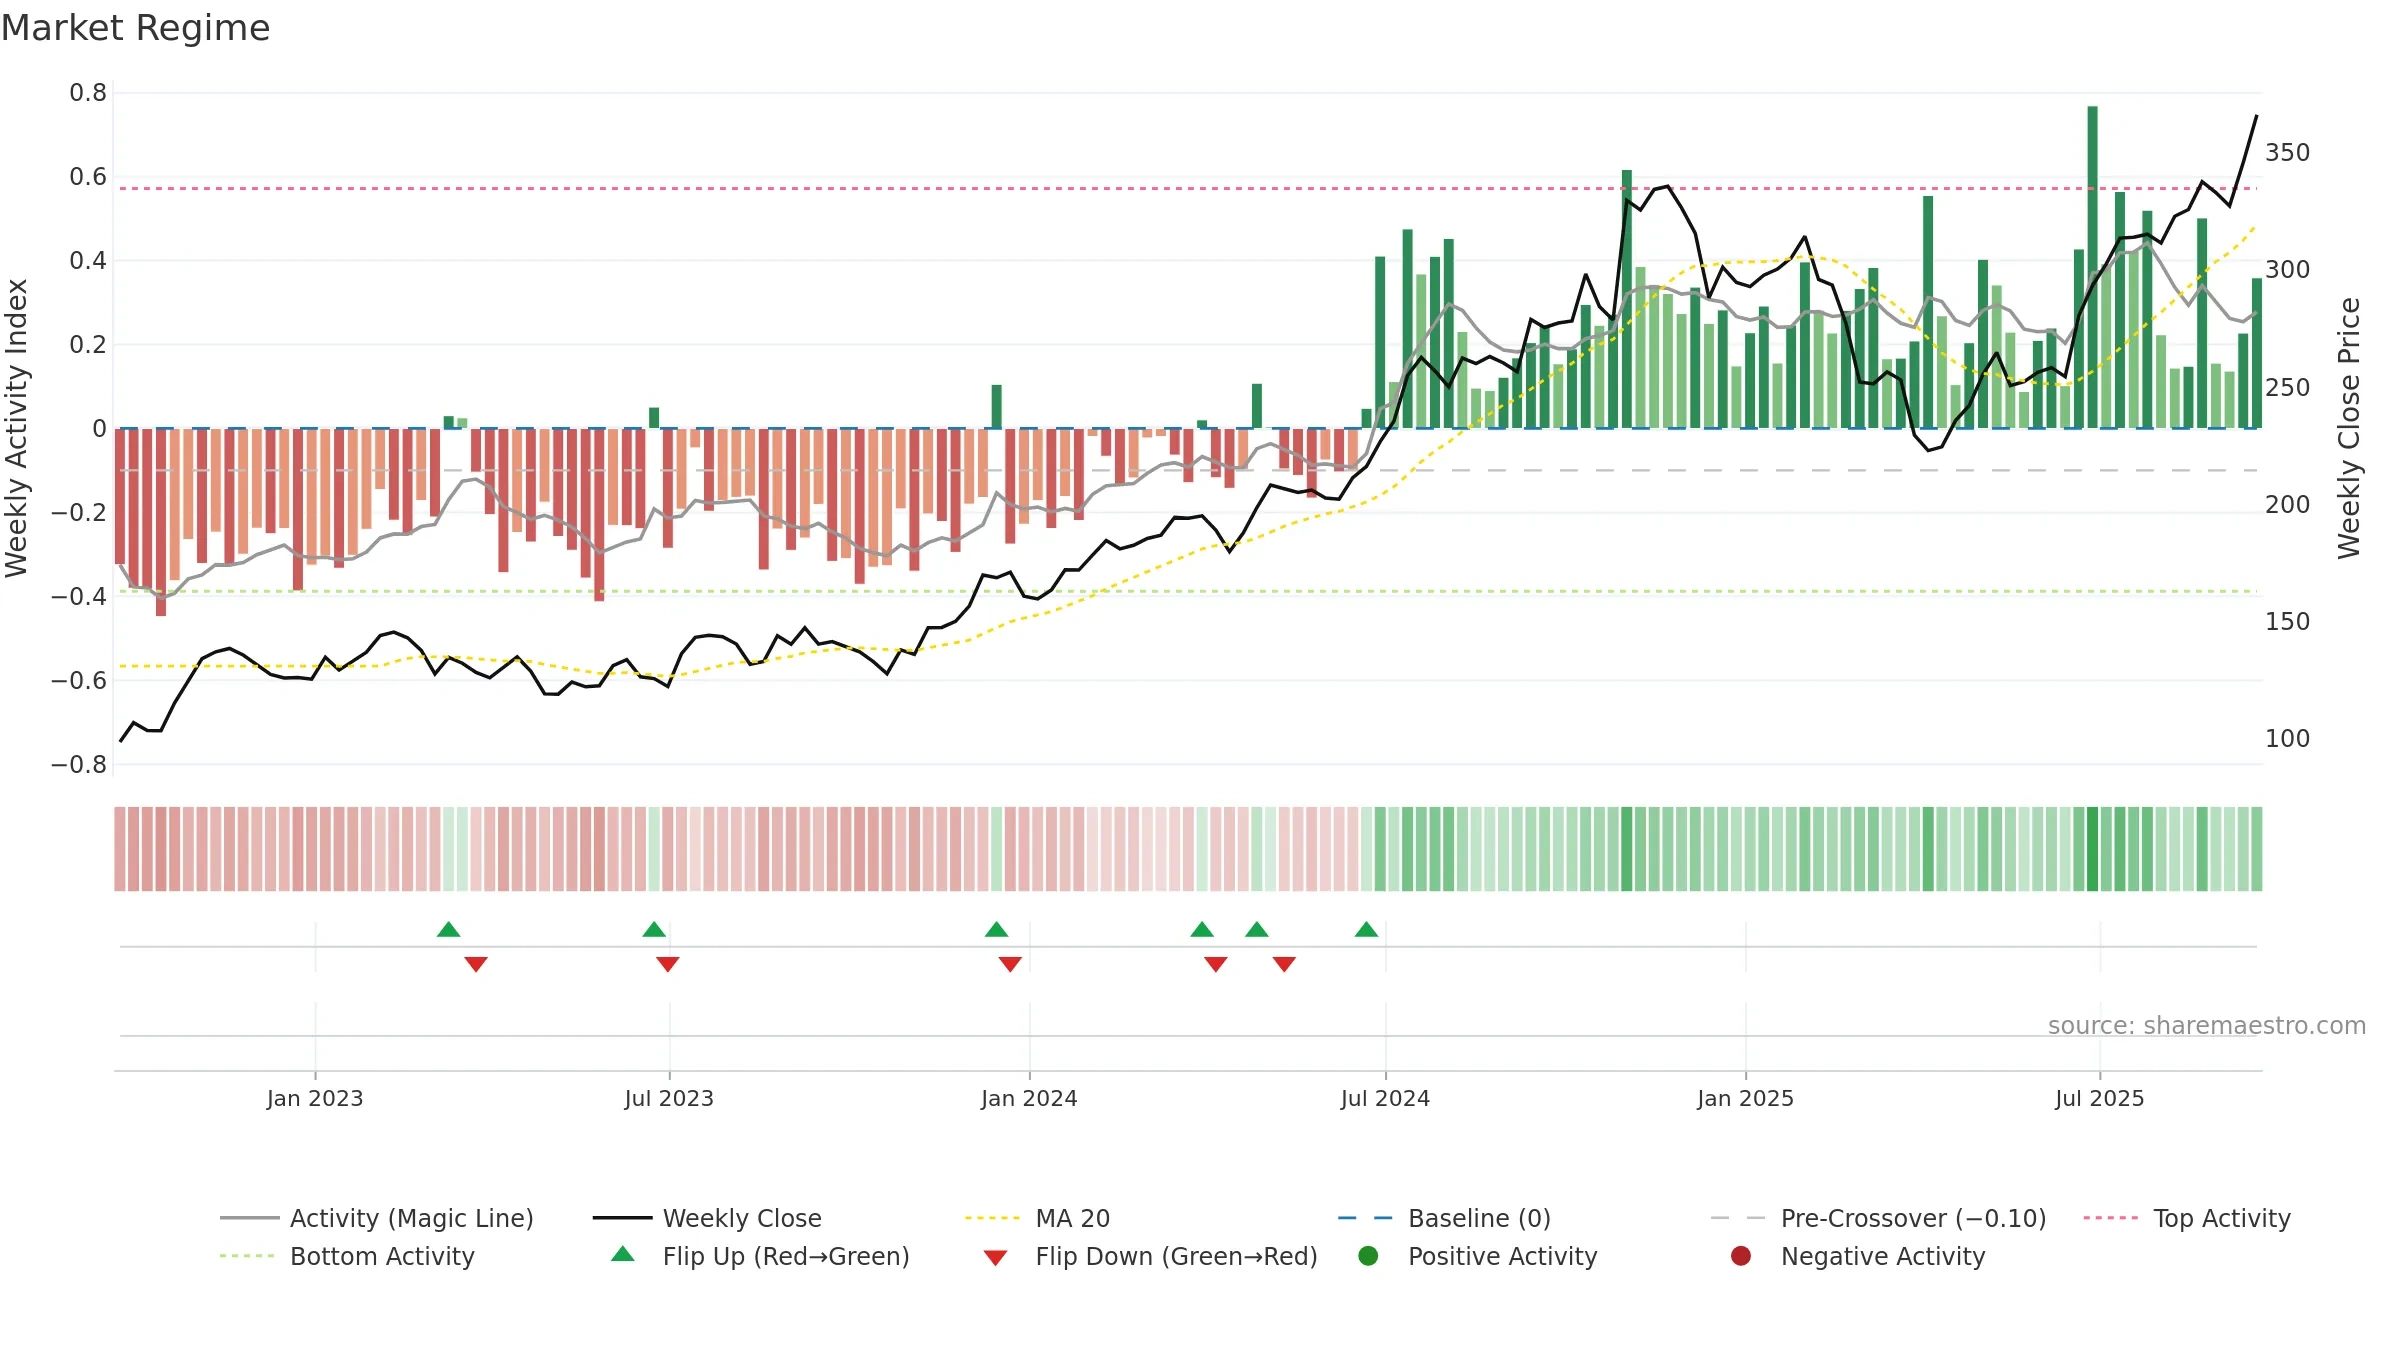Click the Jul 2024 x-axis label

pos(1385,1099)
